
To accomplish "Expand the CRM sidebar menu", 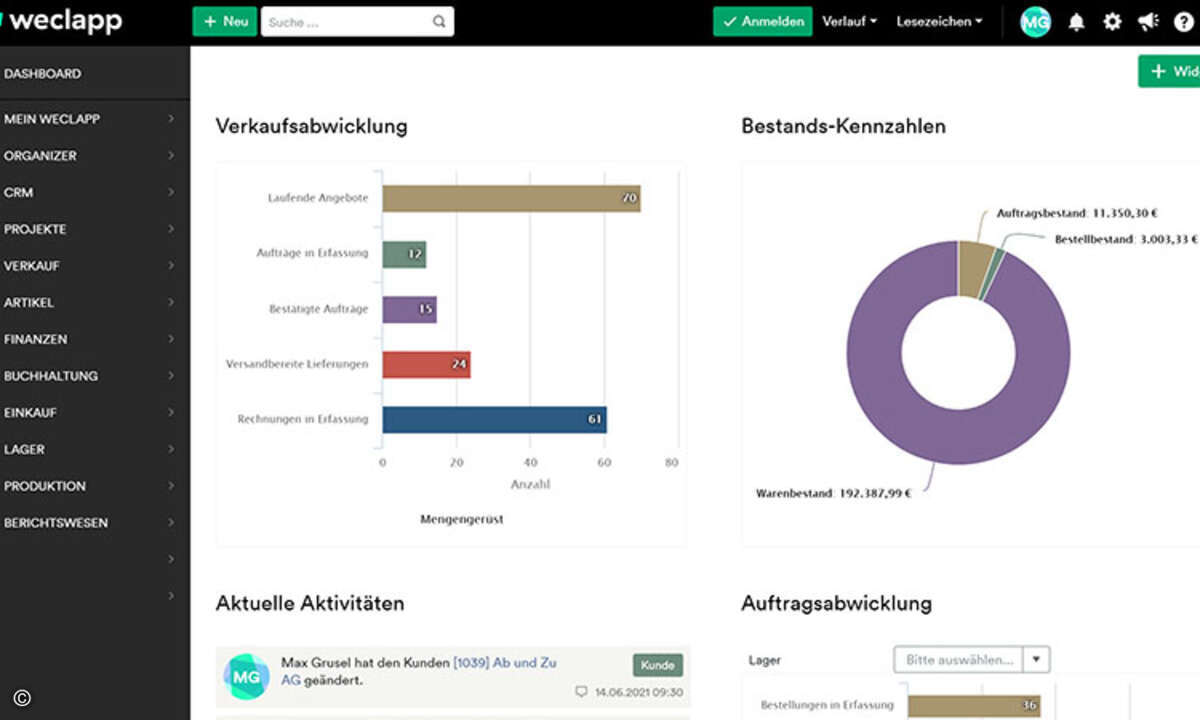I will 90,192.
